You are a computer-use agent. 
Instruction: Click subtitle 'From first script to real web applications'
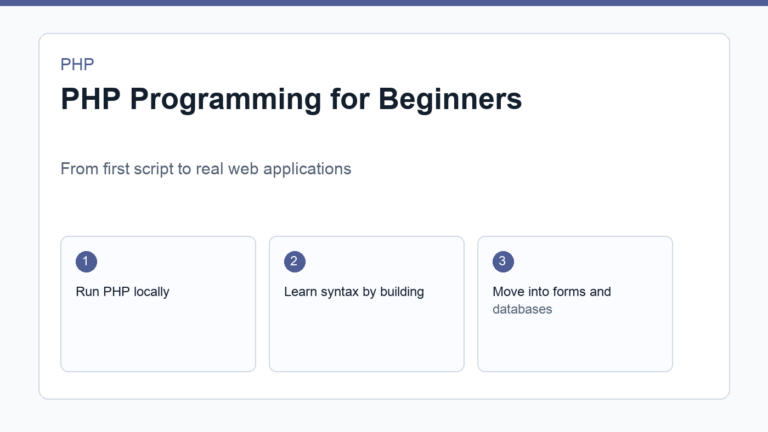(206, 169)
